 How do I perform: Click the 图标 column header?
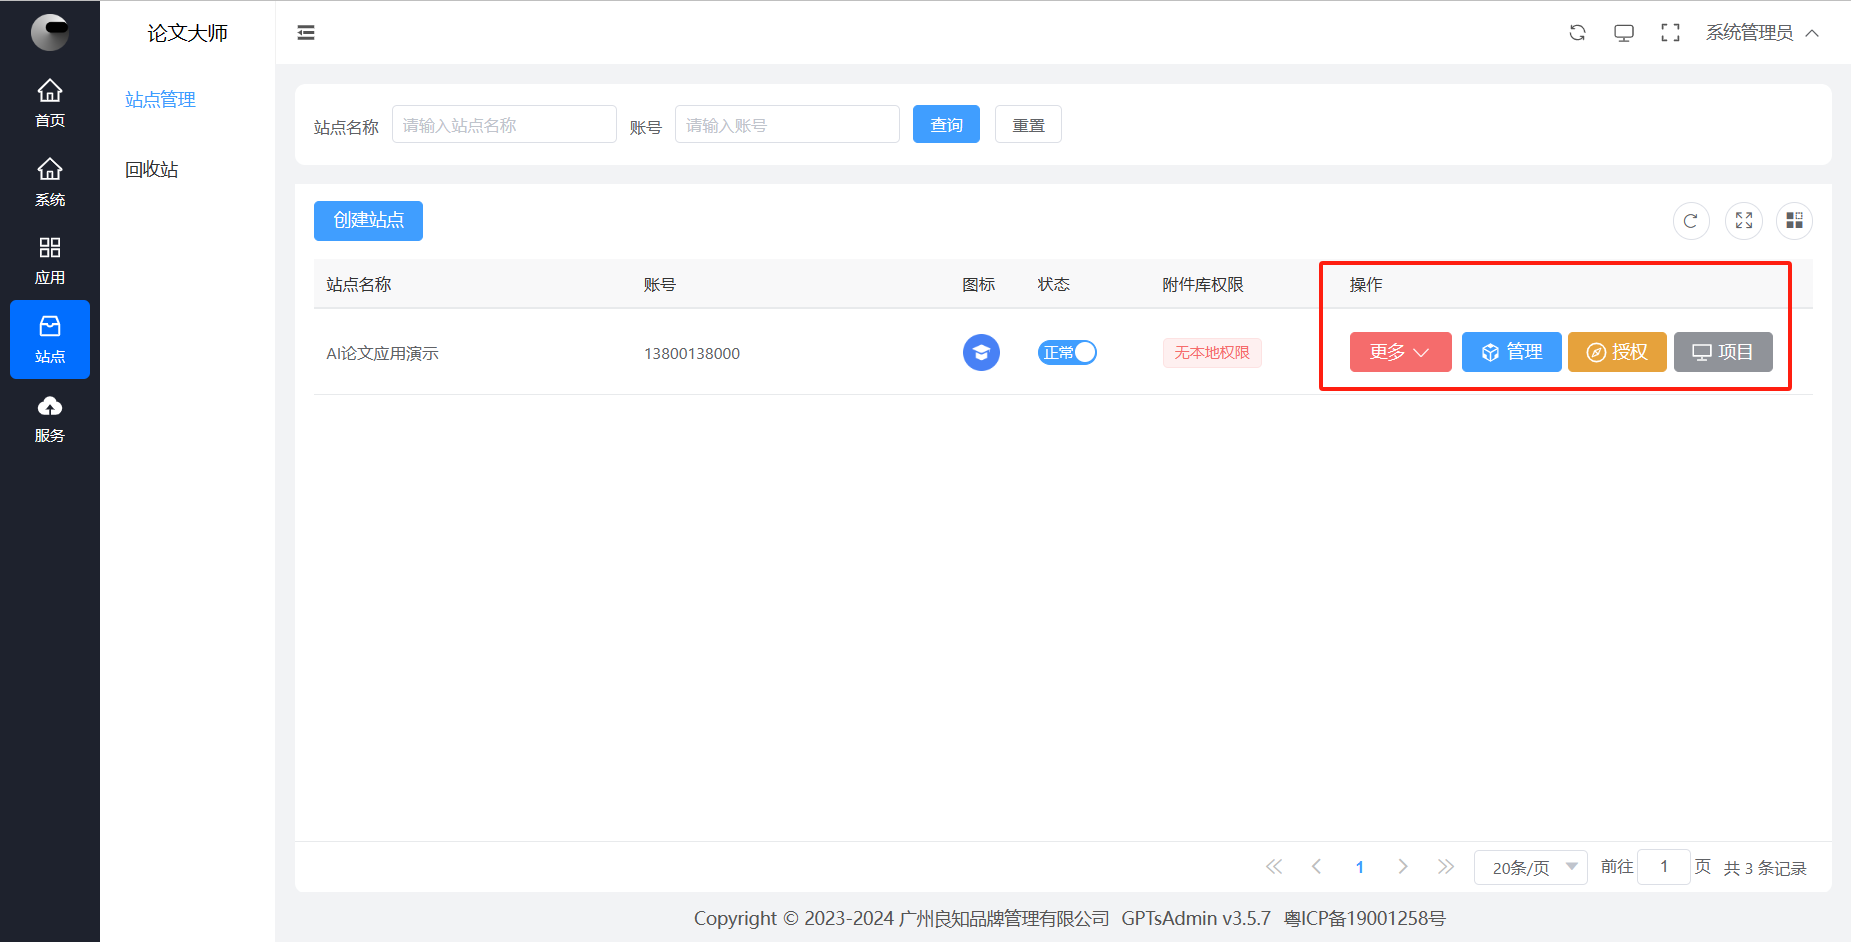(x=979, y=284)
